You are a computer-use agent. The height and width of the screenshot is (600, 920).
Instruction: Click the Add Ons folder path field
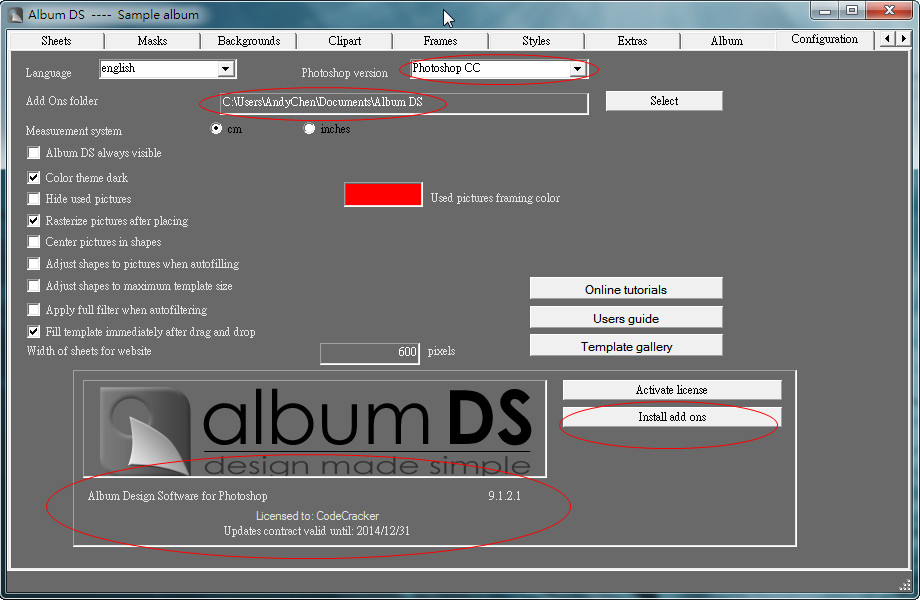[x=403, y=103]
